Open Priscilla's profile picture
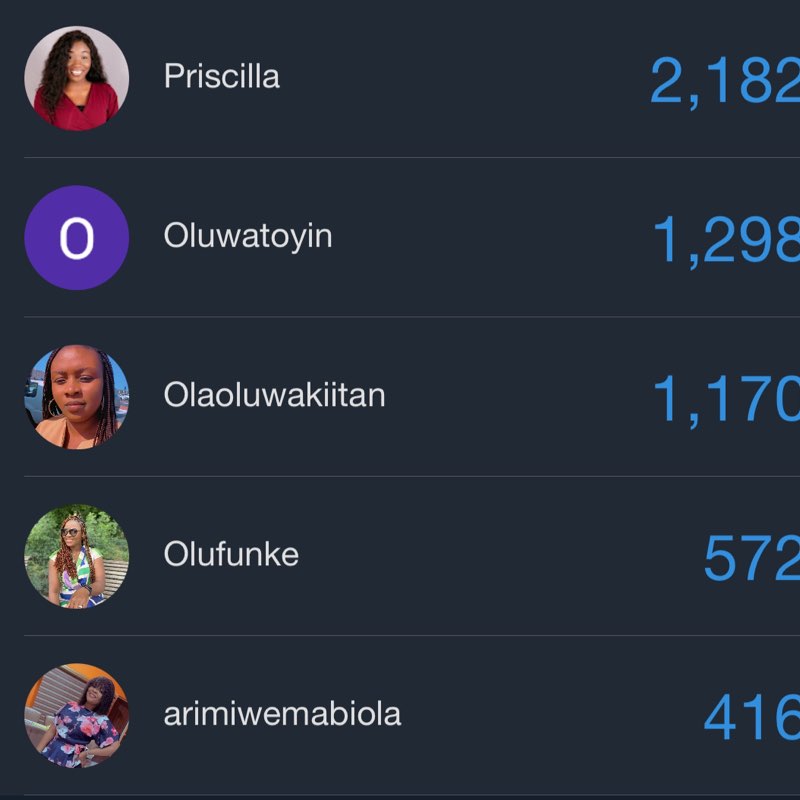800x800 pixels. pos(76,78)
